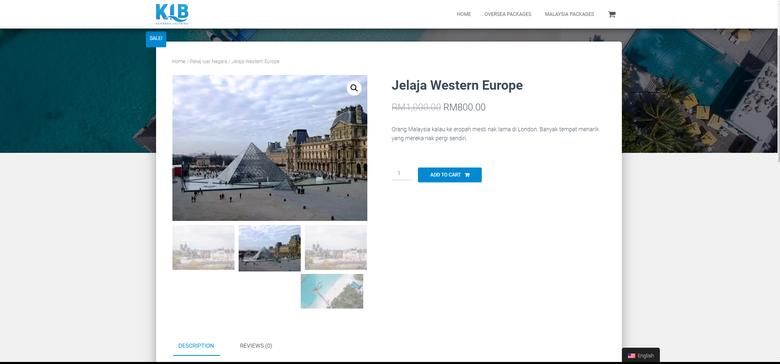Screen dimensions: 780x364
Task: Click the Jelaja Western Europe product title
Action: point(457,86)
